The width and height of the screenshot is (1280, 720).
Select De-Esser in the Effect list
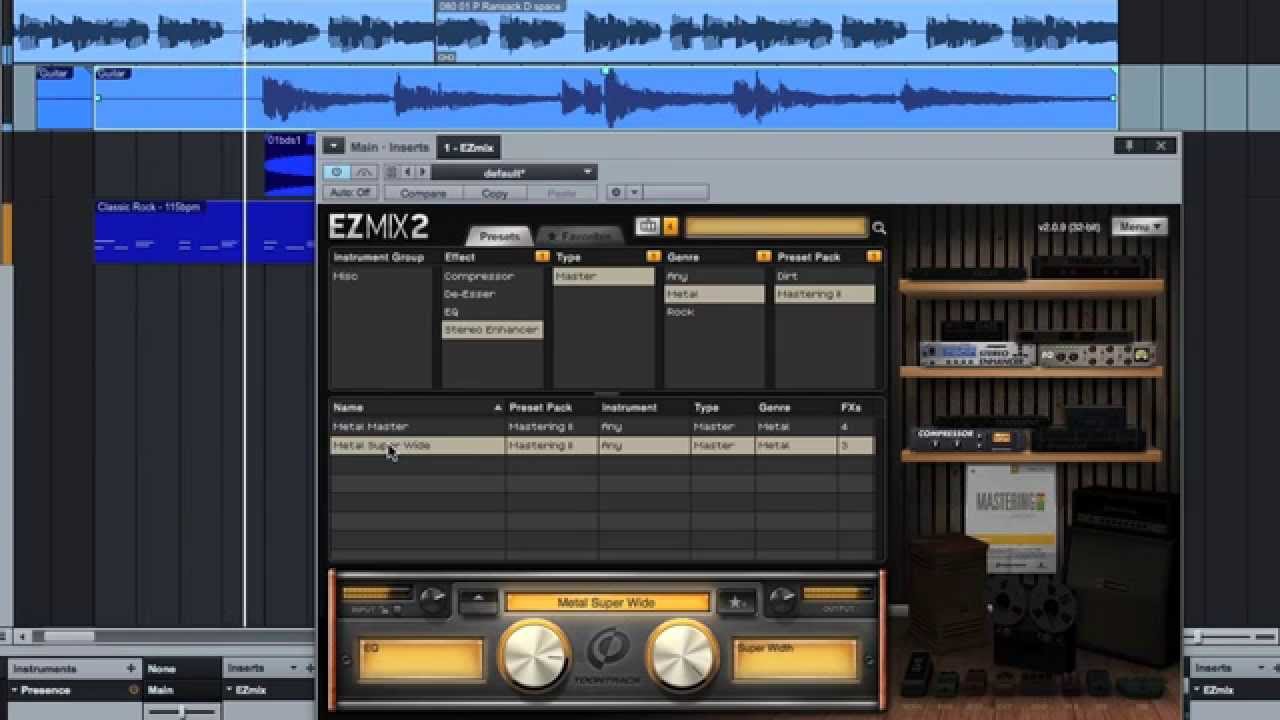pos(492,294)
